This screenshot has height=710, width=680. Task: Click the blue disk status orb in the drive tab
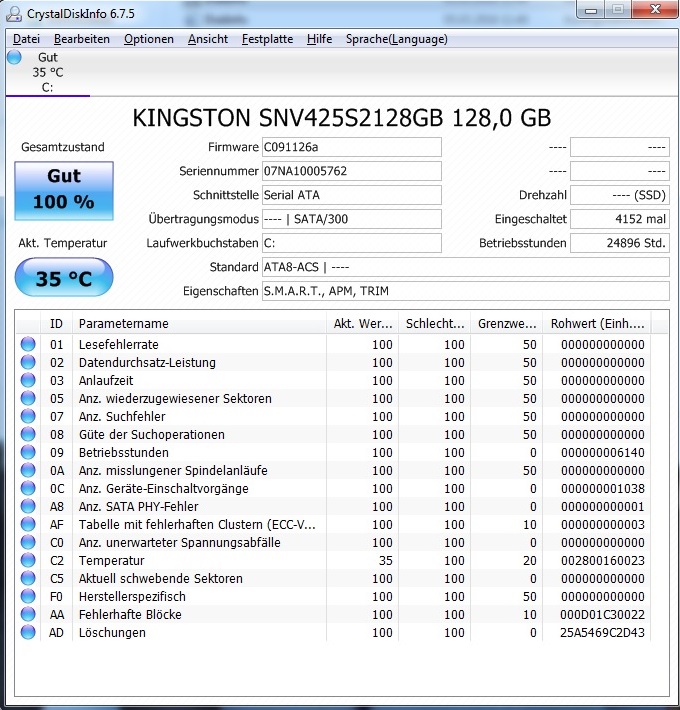(x=14, y=58)
